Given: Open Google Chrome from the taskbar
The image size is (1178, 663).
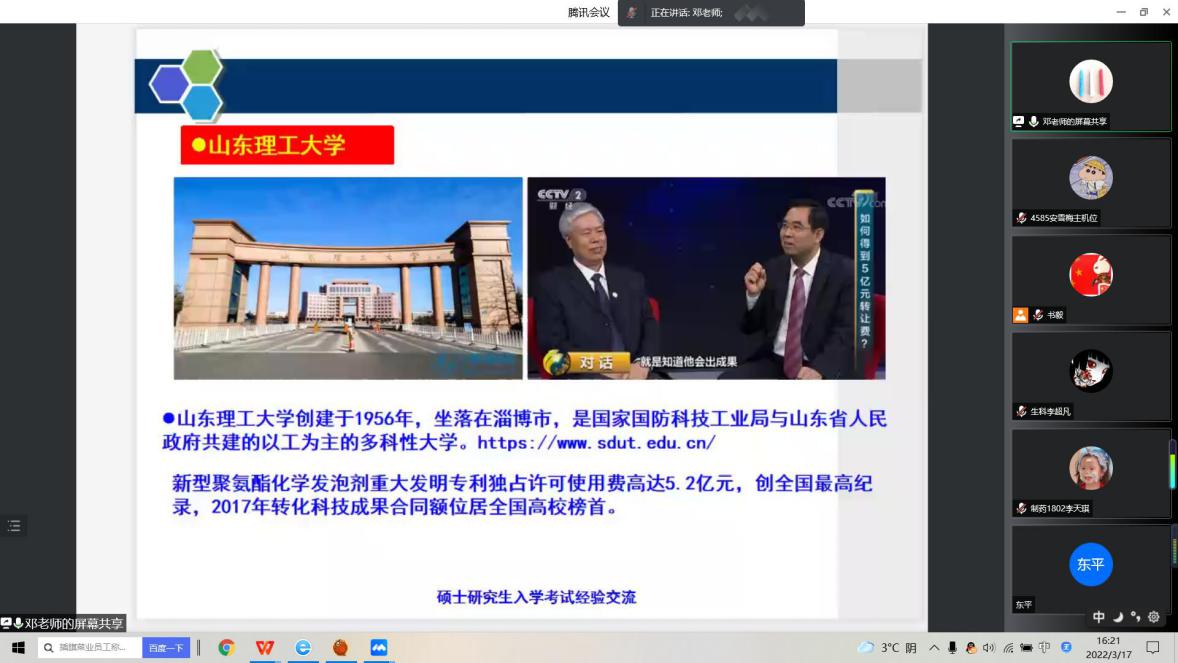Looking at the screenshot, I should (226, 648).
